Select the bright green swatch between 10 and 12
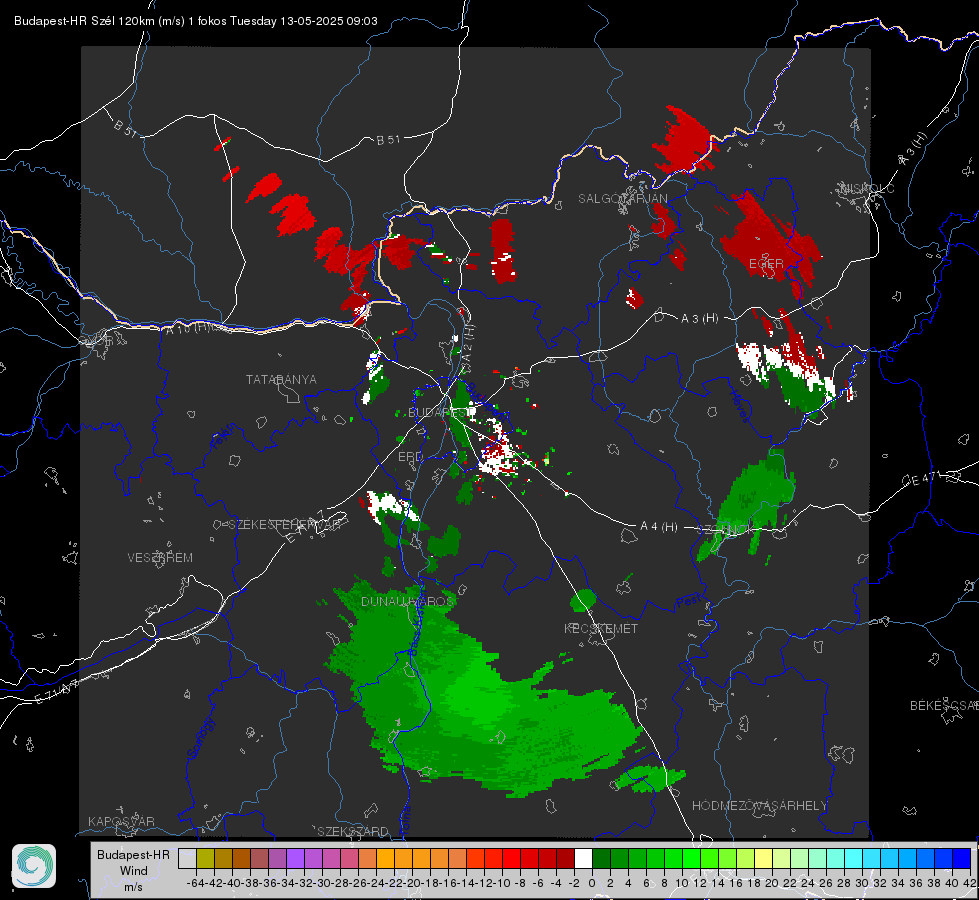 691,859
